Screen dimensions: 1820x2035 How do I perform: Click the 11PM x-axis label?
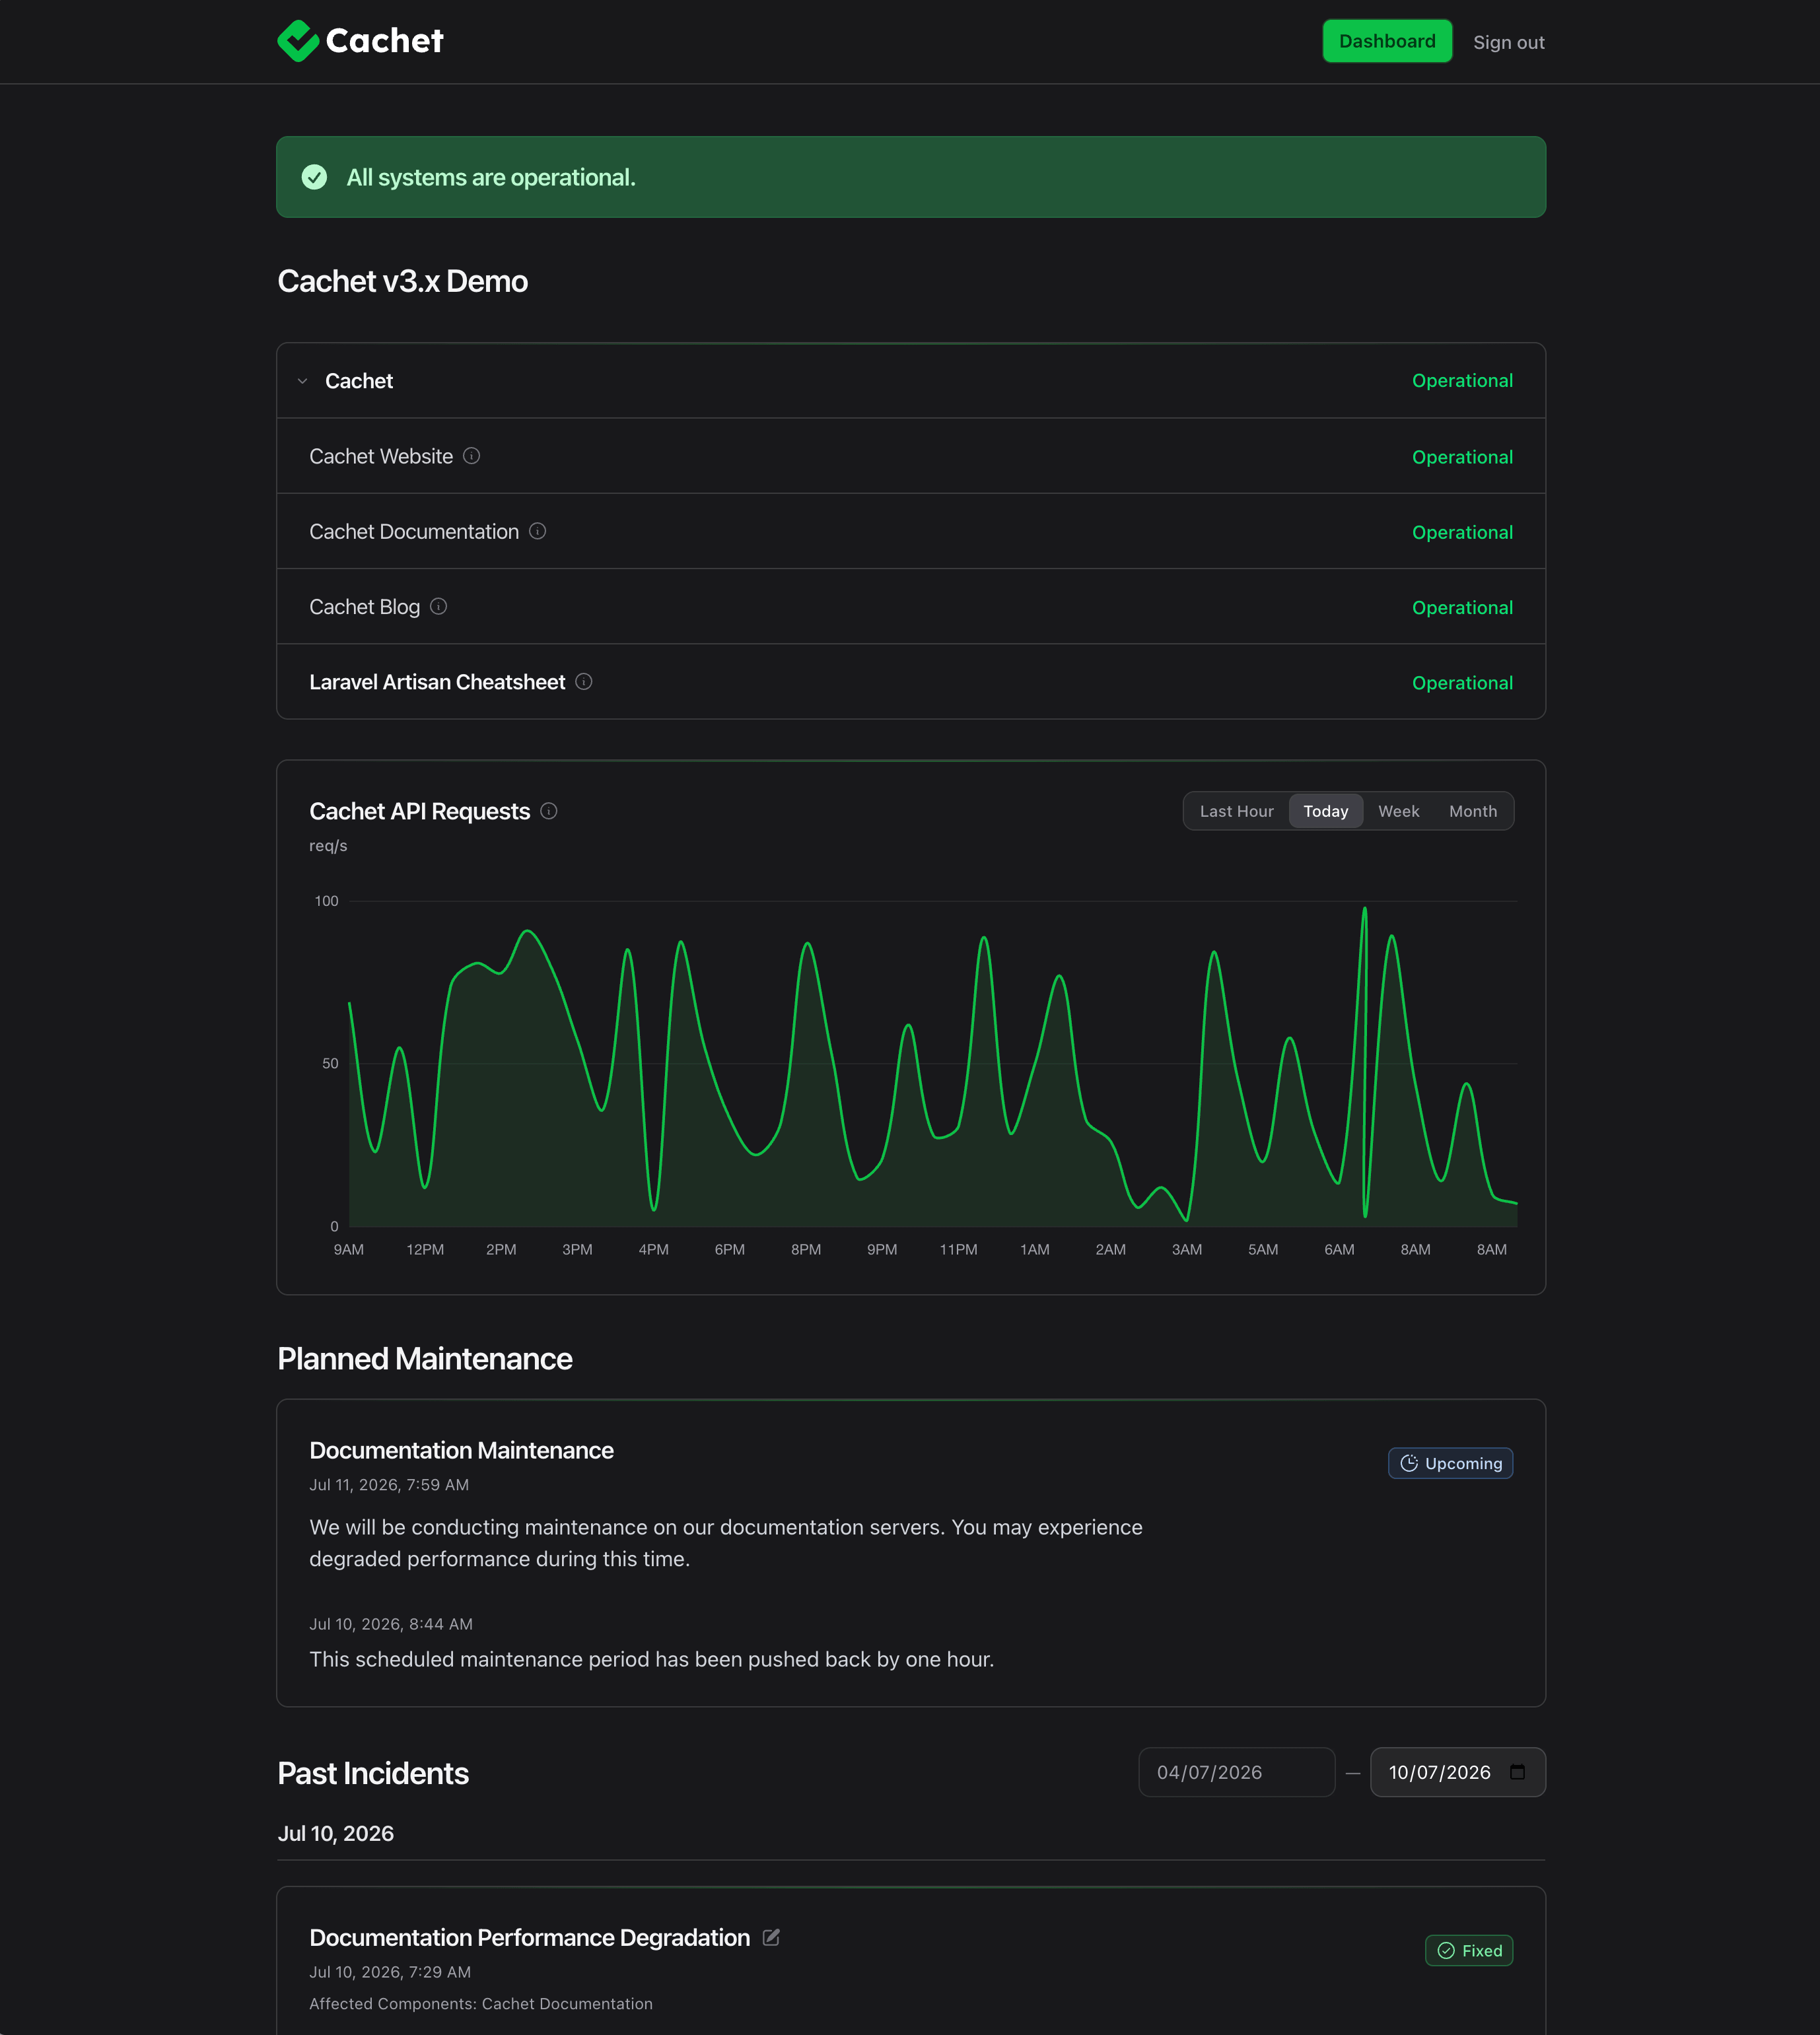pyautogui.click(x=958, y=1249)
